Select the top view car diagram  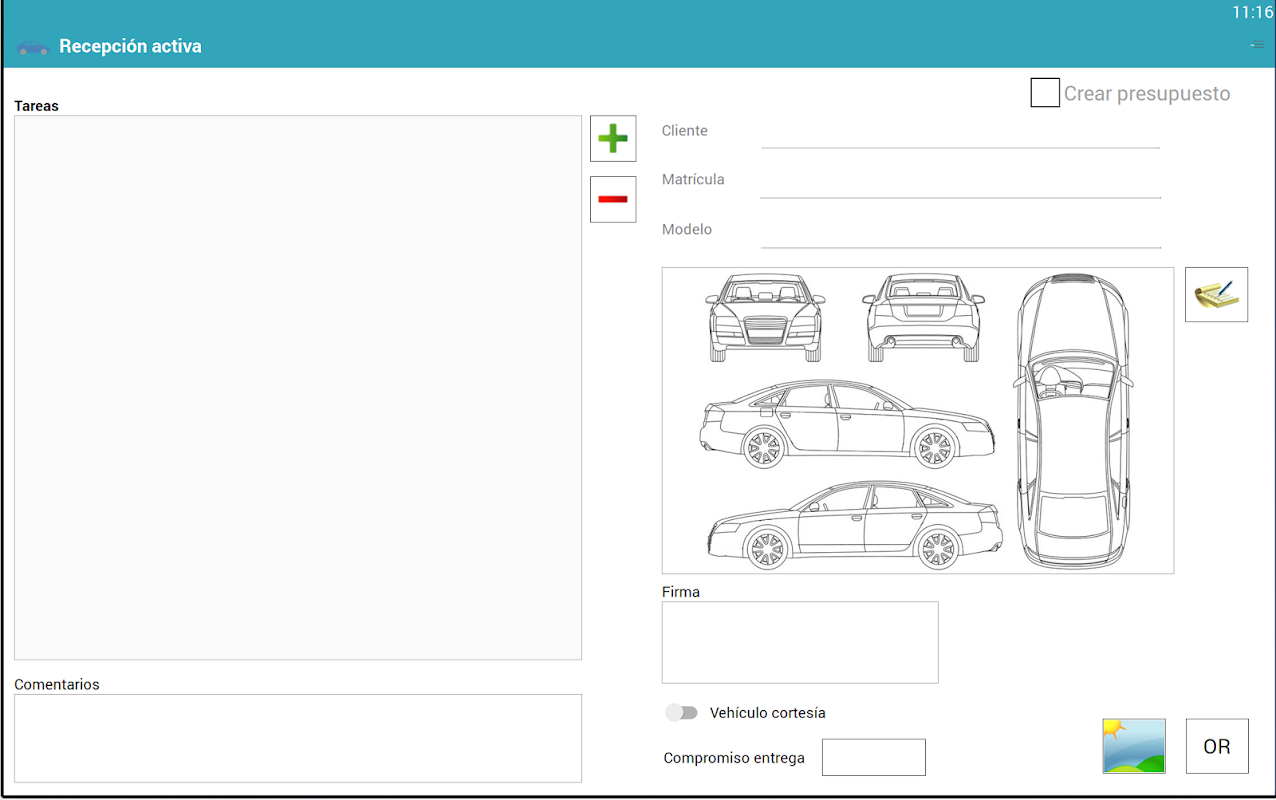click(x=1074, y=420)
